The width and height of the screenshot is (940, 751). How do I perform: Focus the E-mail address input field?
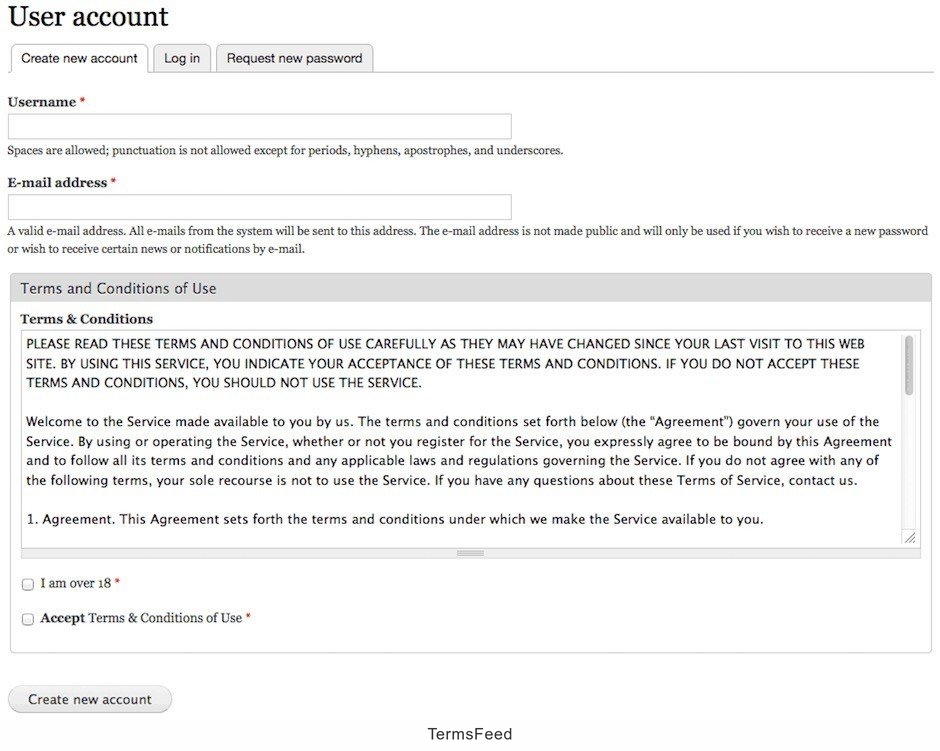tap(260, 207)
